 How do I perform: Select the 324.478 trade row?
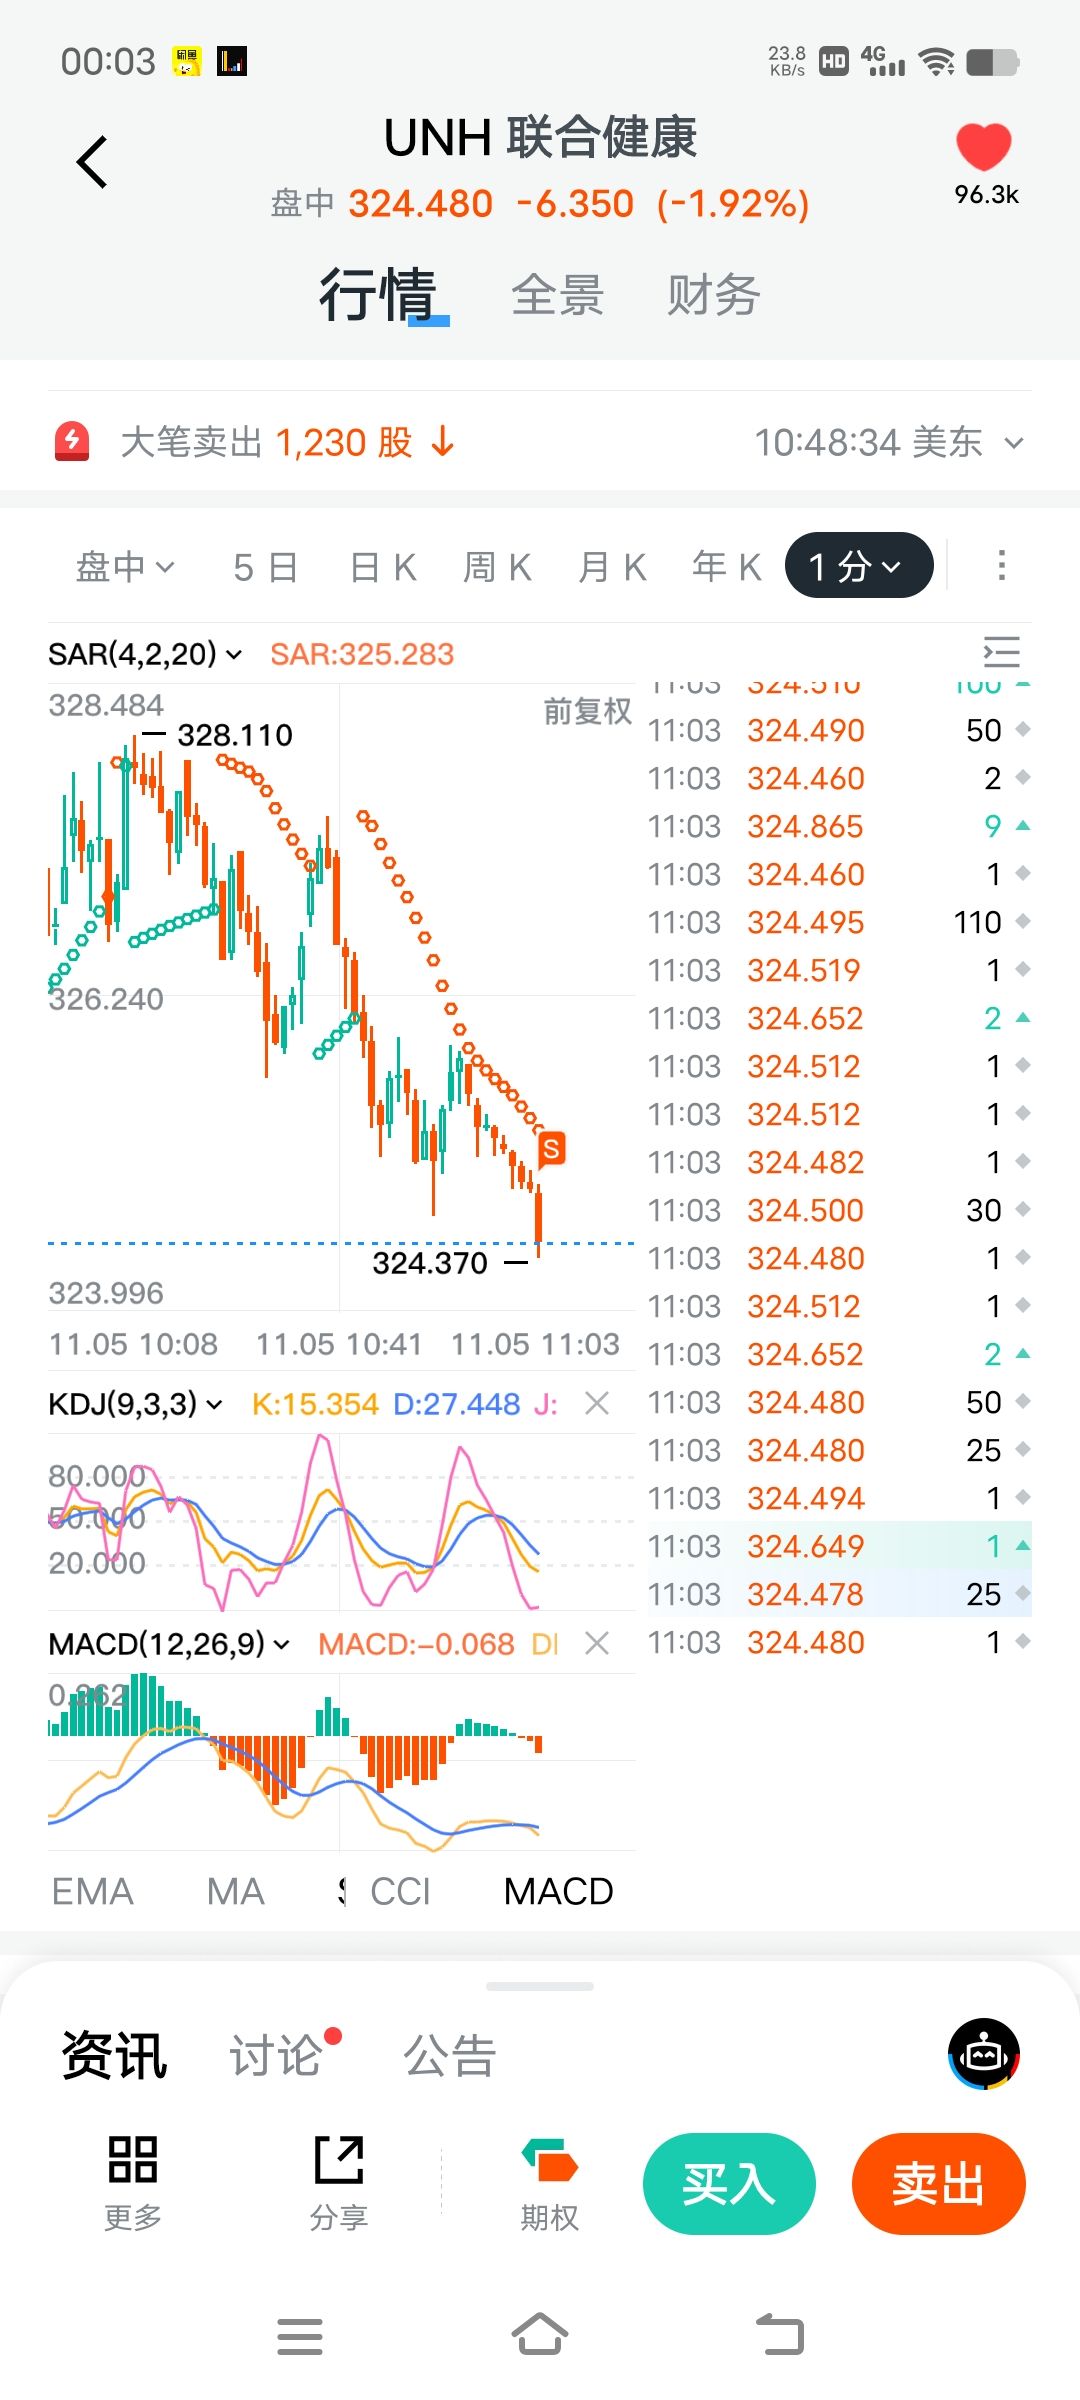[839, 1595]
